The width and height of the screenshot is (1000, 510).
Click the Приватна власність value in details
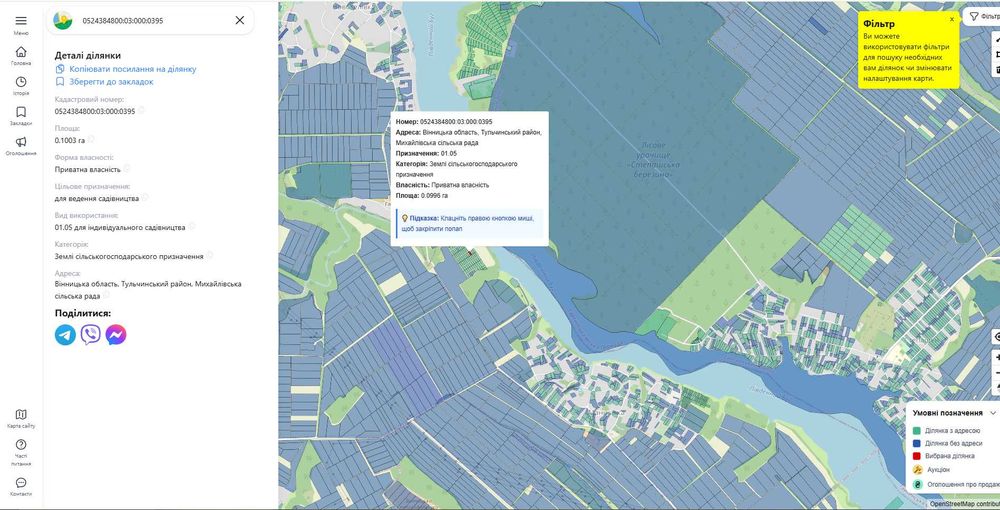pyautogui.click(x=87, y=169)
